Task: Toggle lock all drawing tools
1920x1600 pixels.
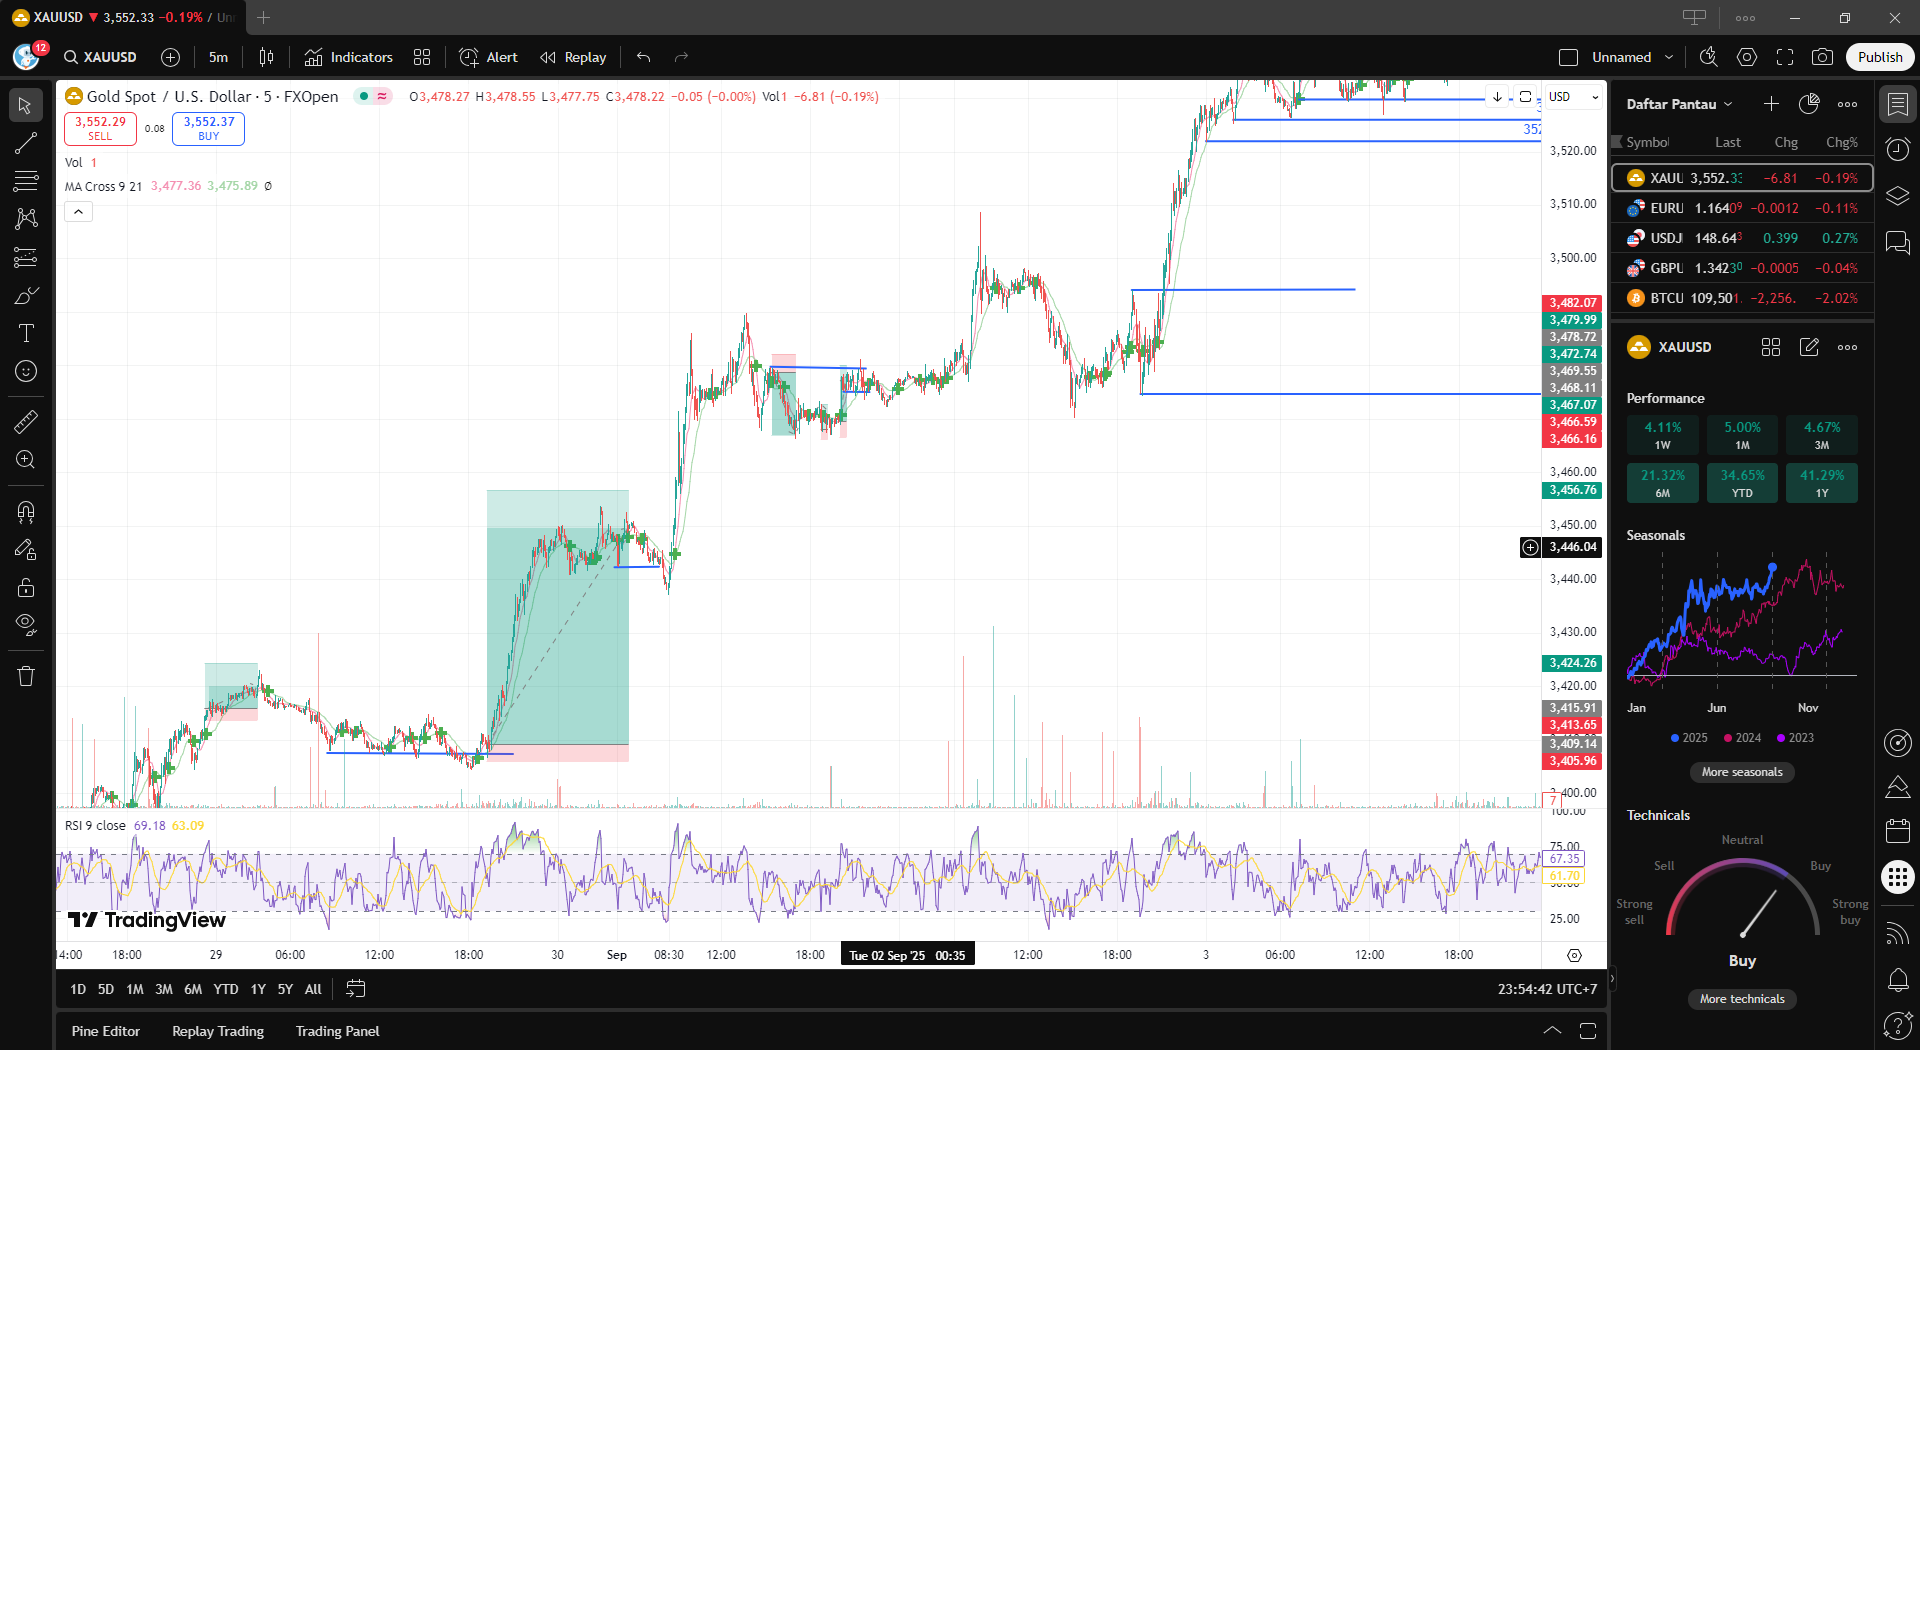Action: [26, 587]
